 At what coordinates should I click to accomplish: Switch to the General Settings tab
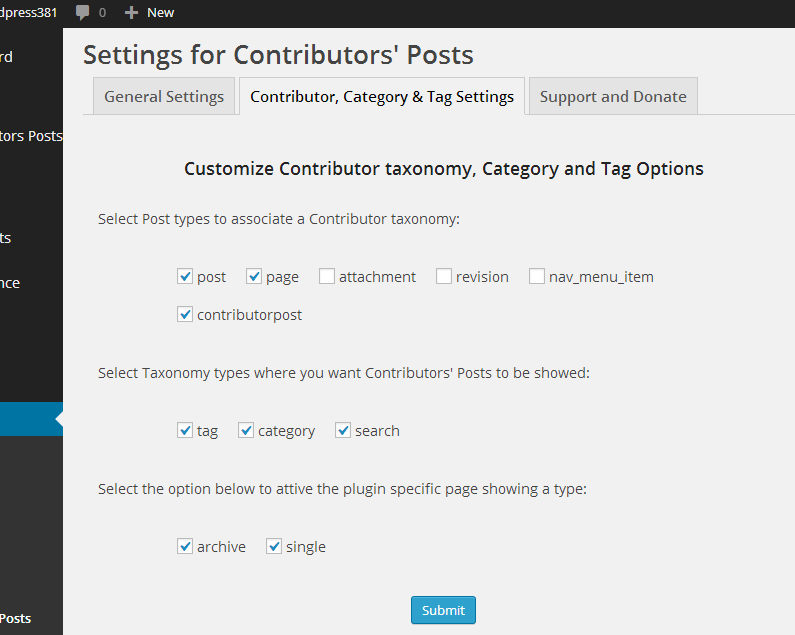click(164, 96)
